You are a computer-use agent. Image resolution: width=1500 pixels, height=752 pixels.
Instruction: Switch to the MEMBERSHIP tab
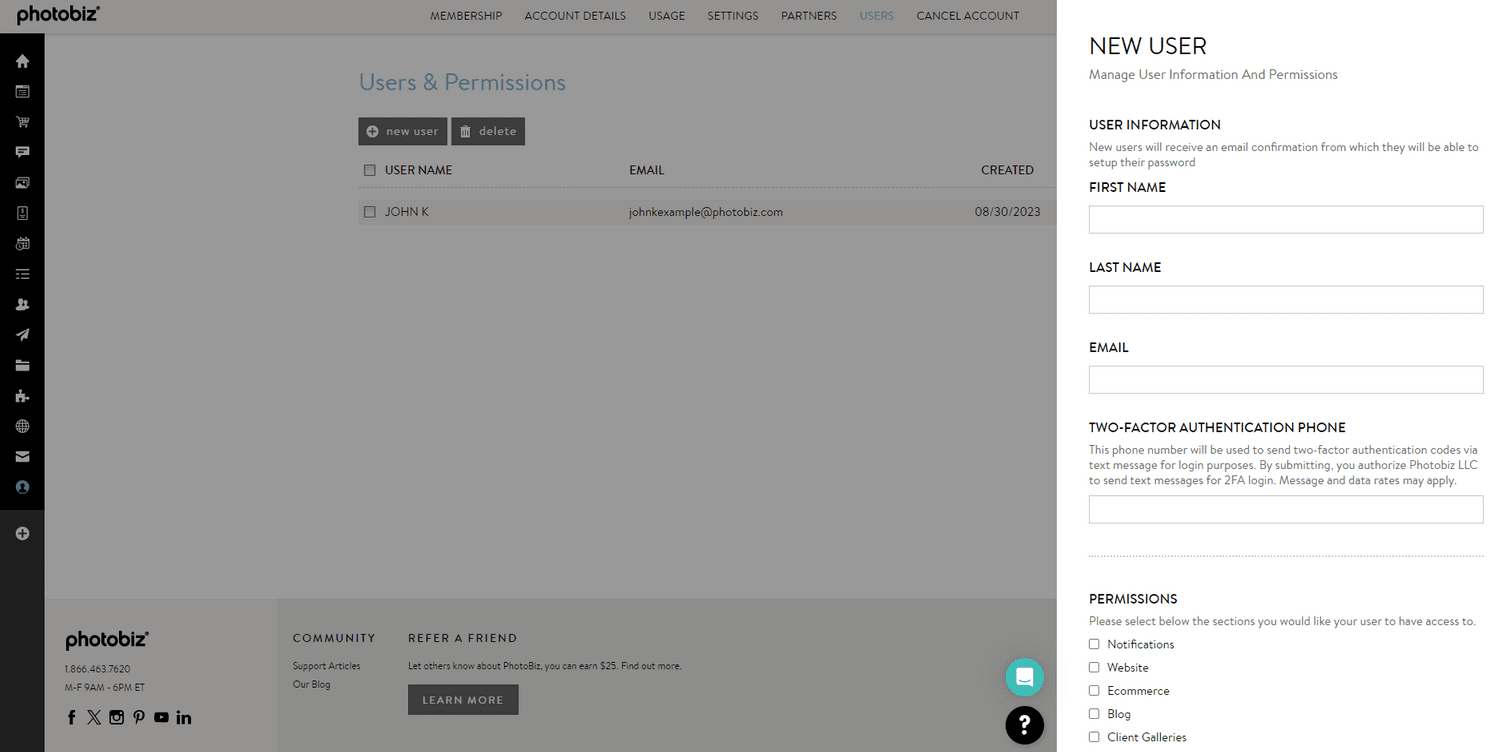466,15
